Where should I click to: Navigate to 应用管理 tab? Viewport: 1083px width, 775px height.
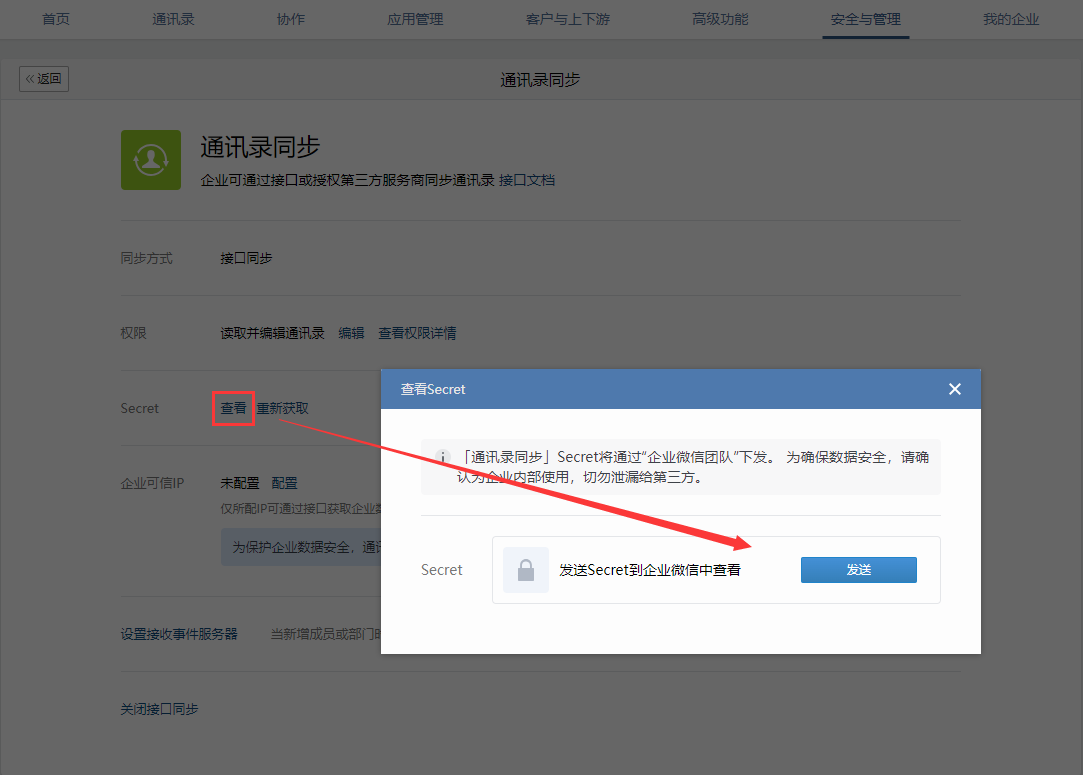tap(415, 19)
